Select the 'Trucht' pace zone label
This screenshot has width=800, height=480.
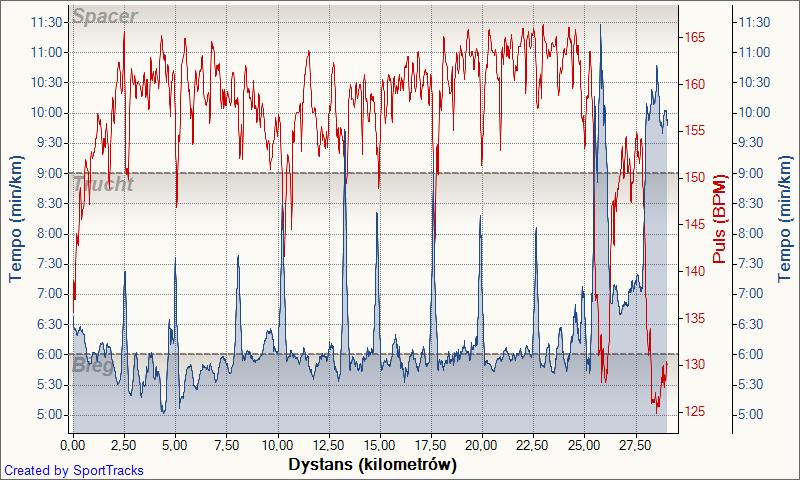(x=102, y=184)
